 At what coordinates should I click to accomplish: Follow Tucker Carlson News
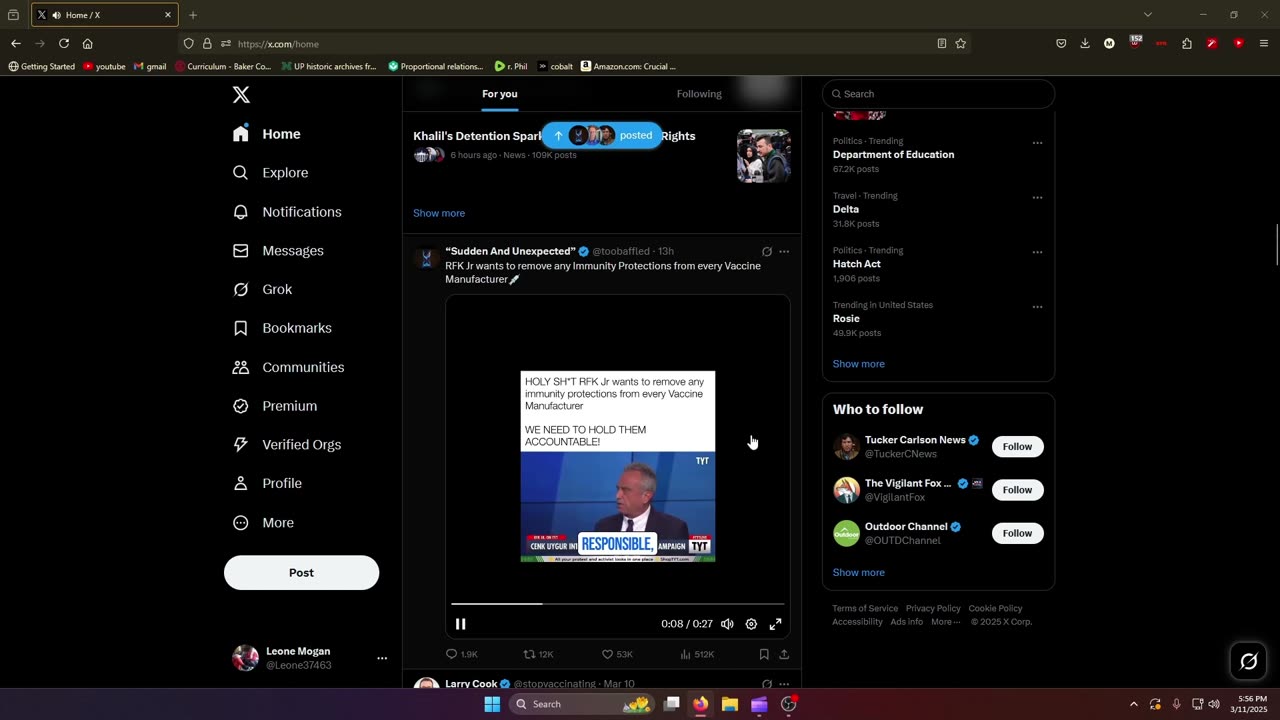click(1017, 447)
